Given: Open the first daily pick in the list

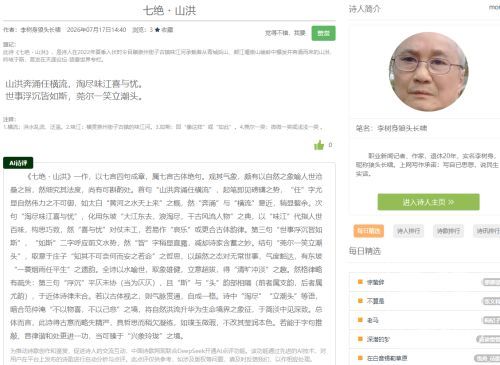Looking at the screenshot, I should click(375, 282).
